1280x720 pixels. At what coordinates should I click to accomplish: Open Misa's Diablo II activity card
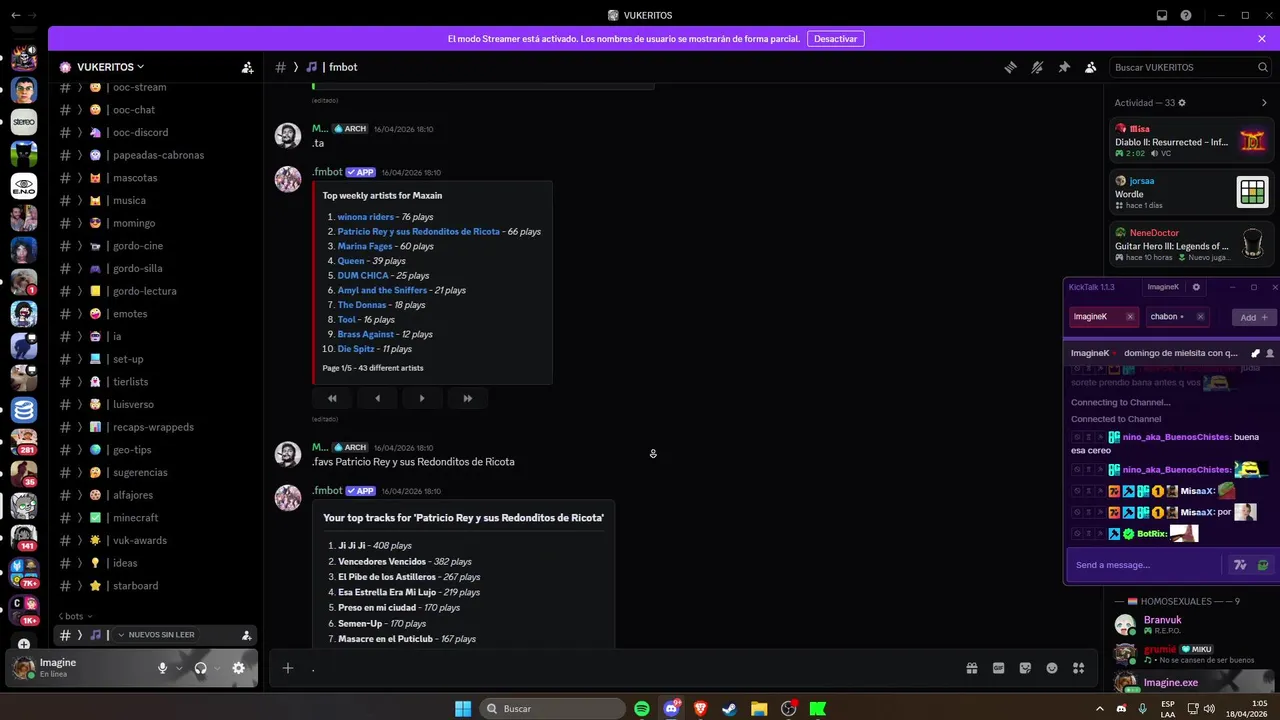click(x=1192, y=141)
